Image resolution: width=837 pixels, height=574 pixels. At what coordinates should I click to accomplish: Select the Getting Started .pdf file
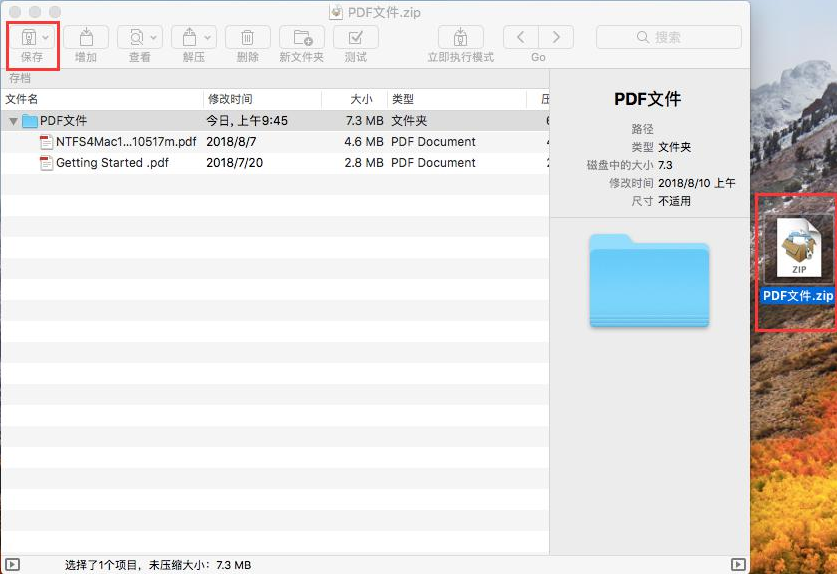111,163
